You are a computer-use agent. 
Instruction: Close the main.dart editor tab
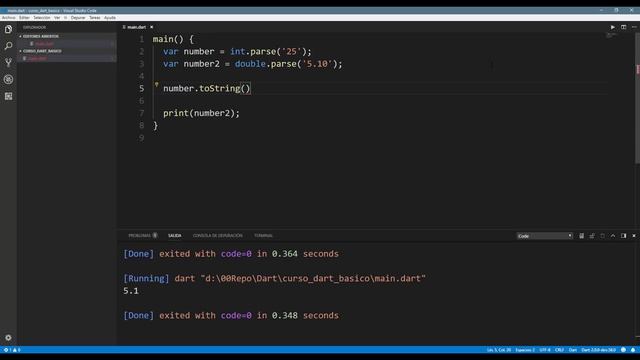coord(151,27)
